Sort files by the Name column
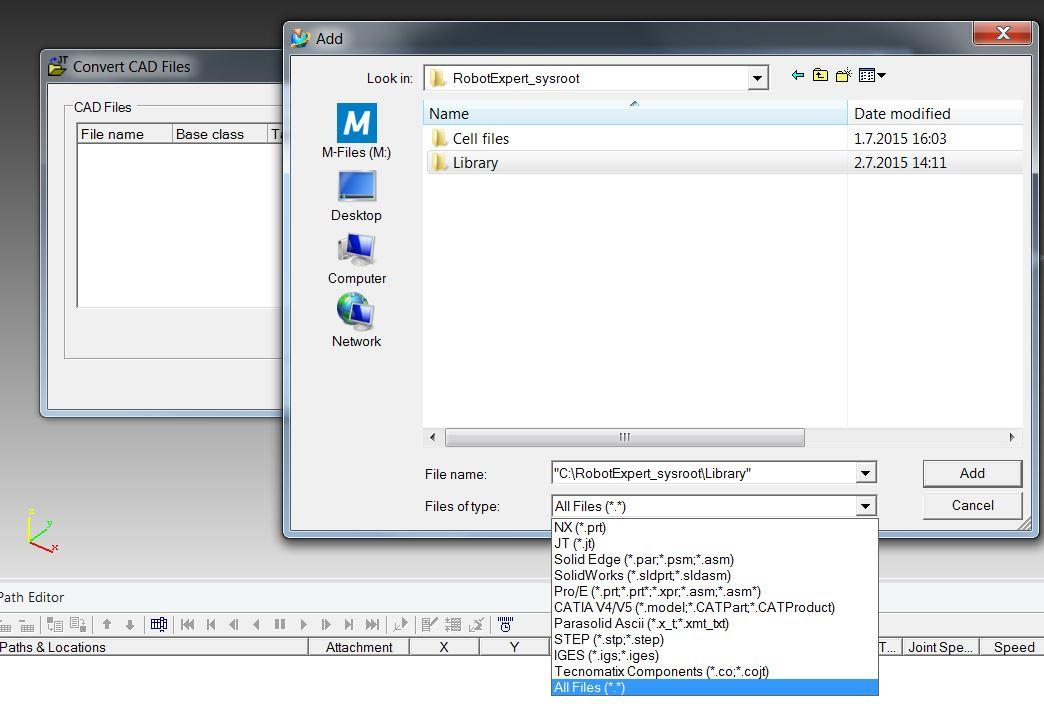The height and width of the screenshot is (704, 1044). (635, 113)
